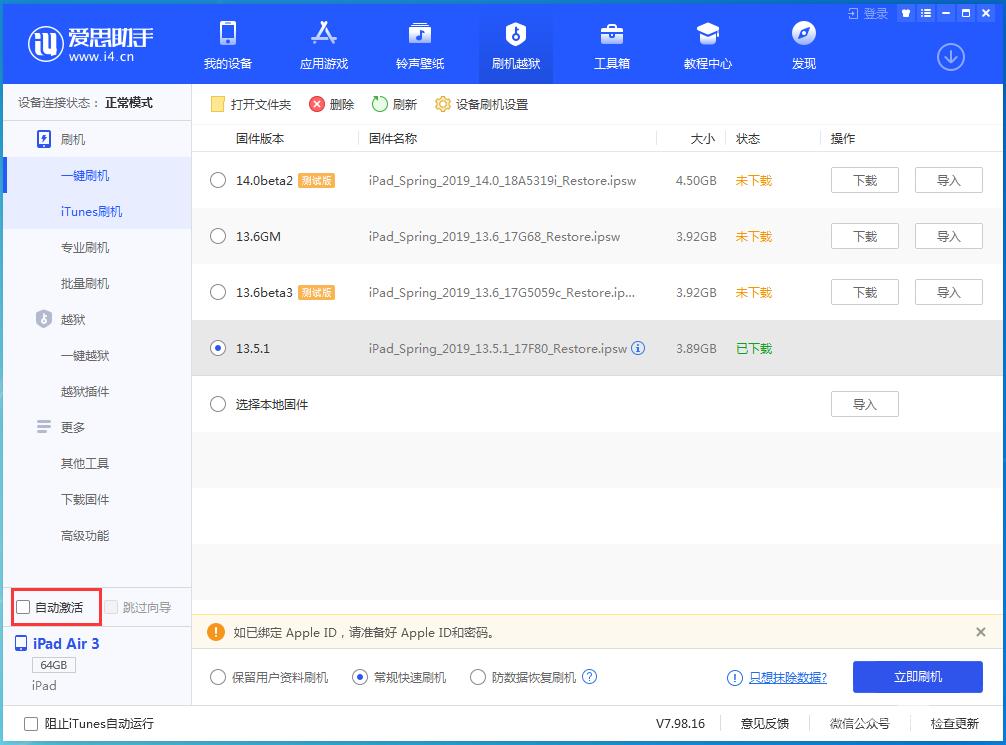
Task: Enable the 自动激活 auto-activate checkbox
Action: [x=20, y=607]
